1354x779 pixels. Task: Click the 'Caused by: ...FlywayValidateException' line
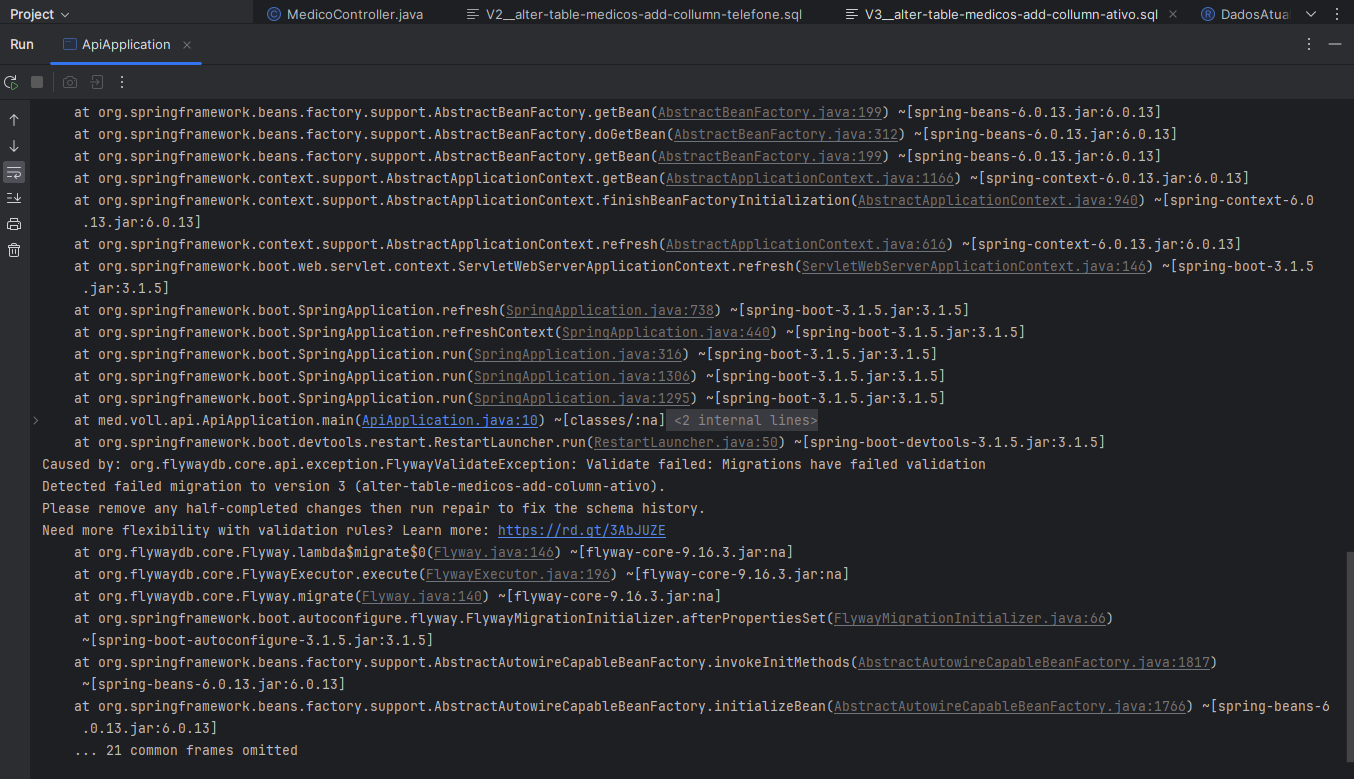point(514,465)
